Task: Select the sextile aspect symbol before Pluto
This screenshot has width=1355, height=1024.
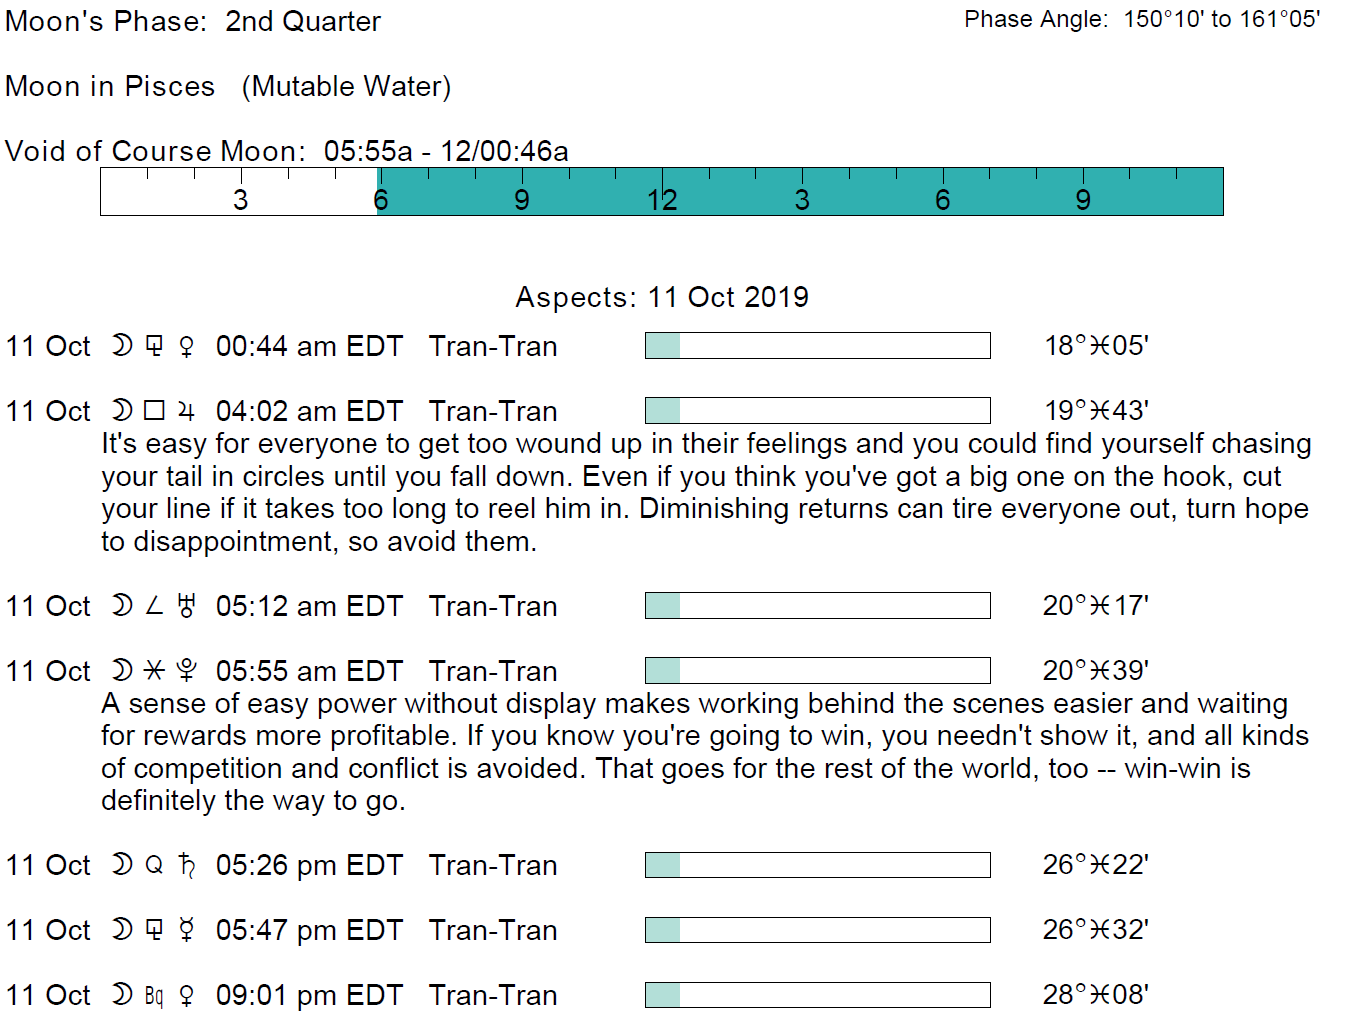Action: click(154, 671)
